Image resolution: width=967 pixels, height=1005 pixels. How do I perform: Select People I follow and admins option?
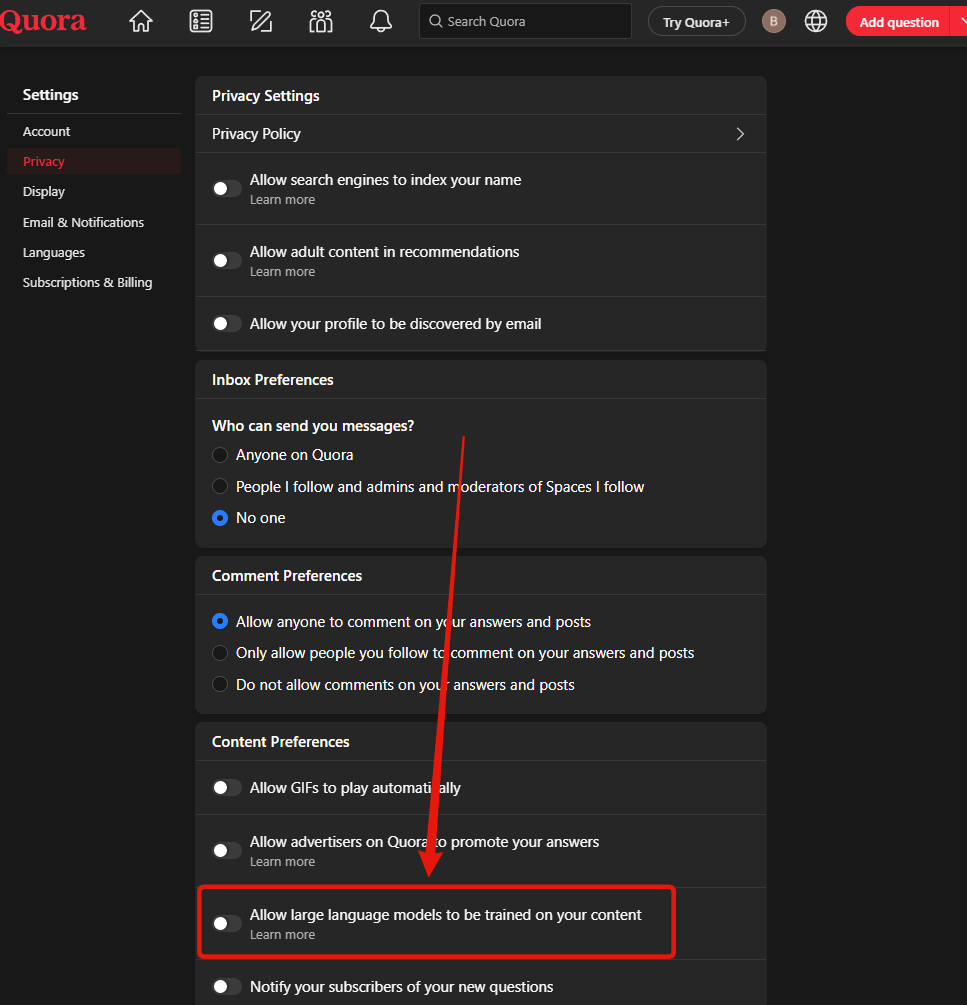point(220,486)
